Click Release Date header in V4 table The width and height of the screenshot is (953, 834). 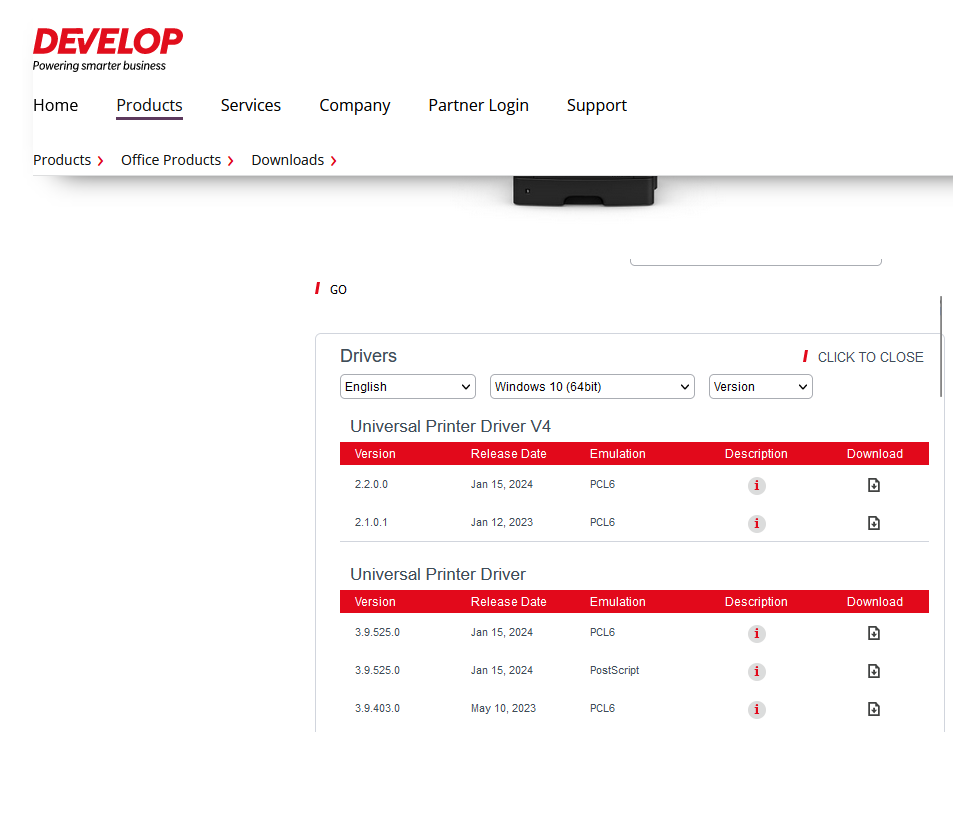(508, 453)
